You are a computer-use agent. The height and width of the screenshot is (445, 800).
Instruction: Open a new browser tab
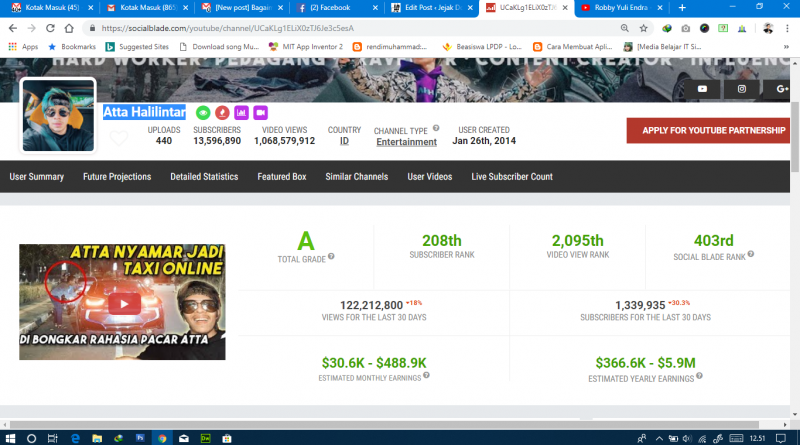(x=682, y=8)
